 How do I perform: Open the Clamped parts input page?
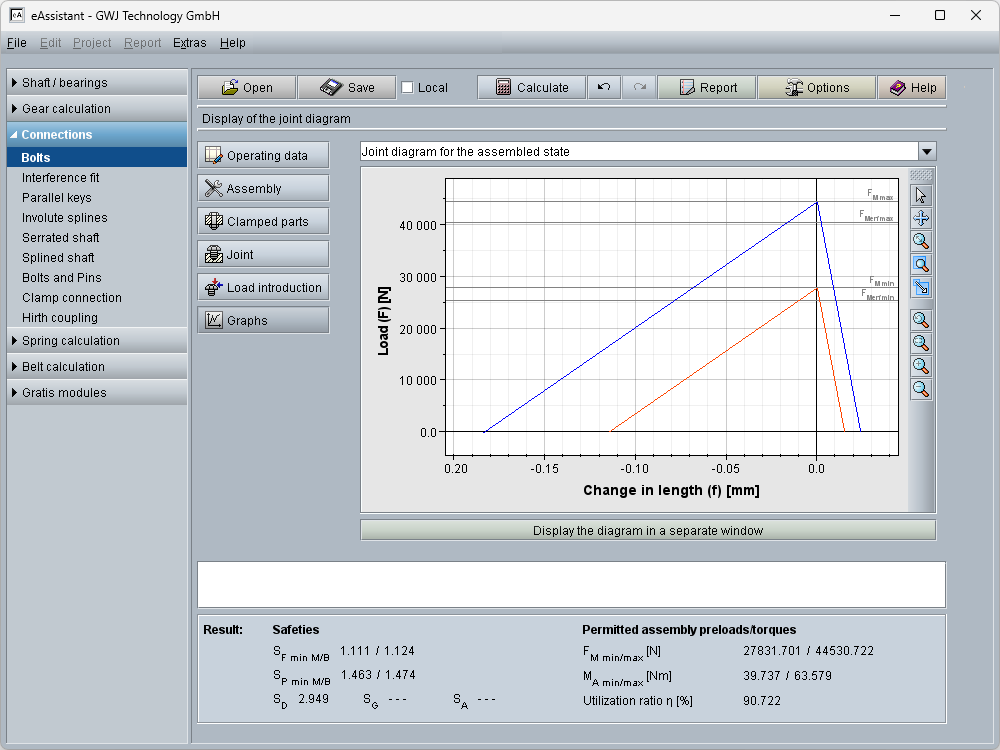click(x=263, y=222)
